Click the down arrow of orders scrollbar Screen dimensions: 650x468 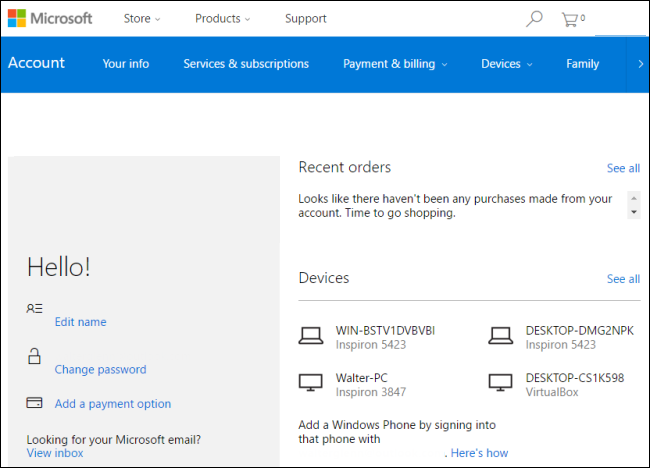[634, 212]
